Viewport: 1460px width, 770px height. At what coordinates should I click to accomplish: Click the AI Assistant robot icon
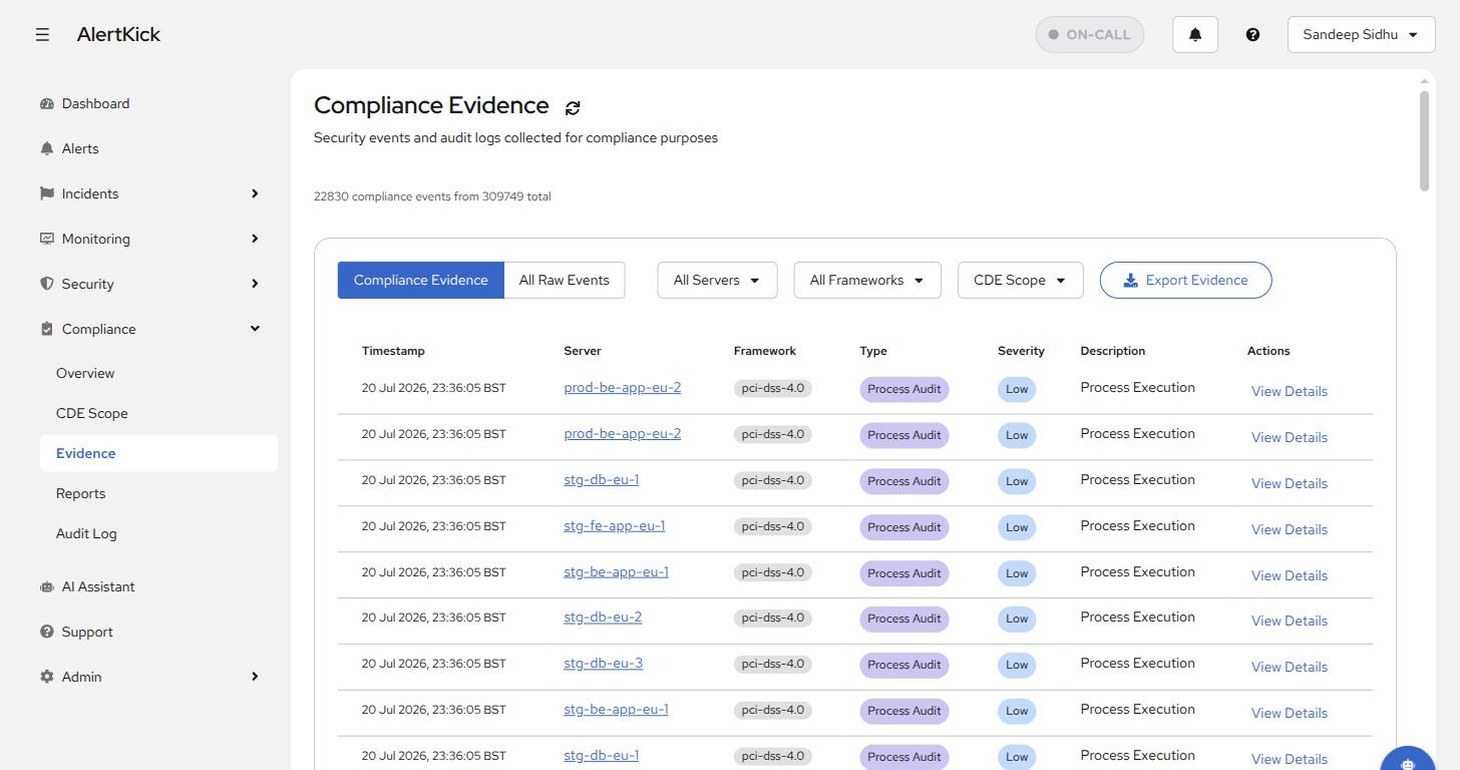point(46,586)
